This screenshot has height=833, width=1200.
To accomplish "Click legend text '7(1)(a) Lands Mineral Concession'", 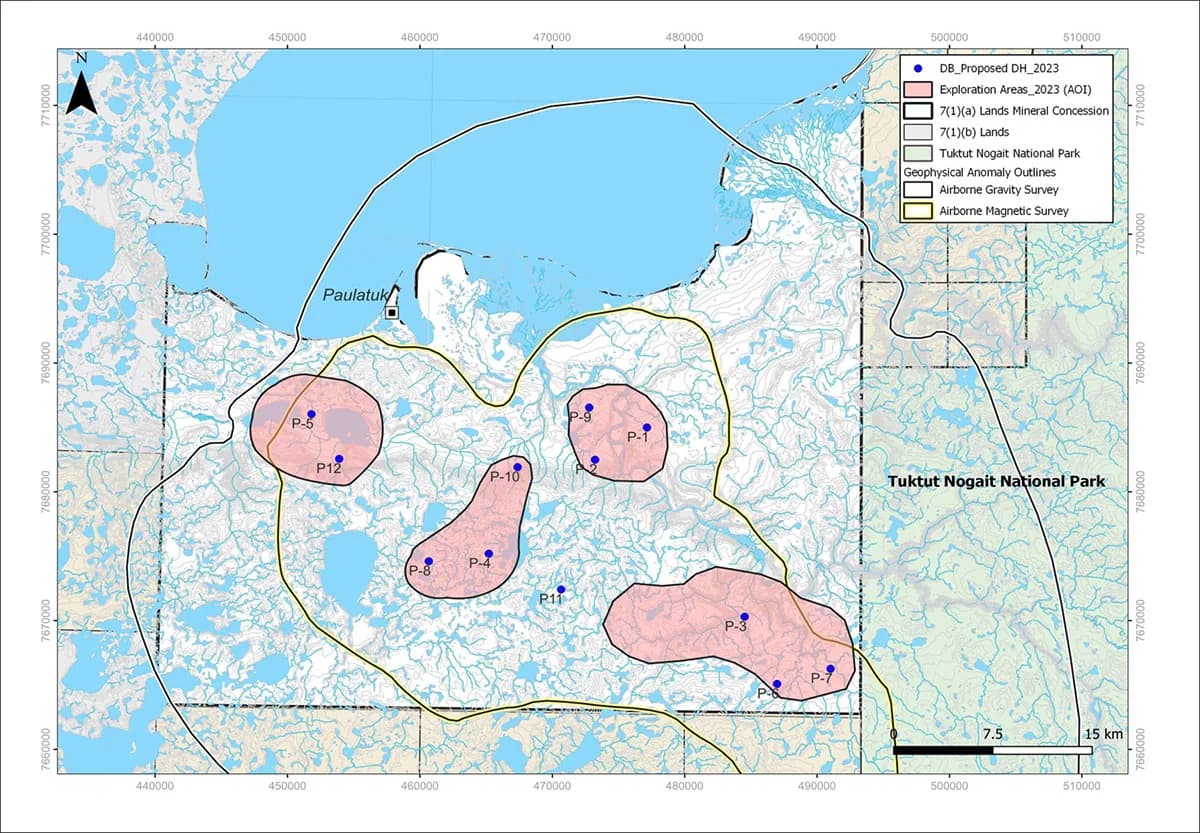I will (x=1025, y=111).
